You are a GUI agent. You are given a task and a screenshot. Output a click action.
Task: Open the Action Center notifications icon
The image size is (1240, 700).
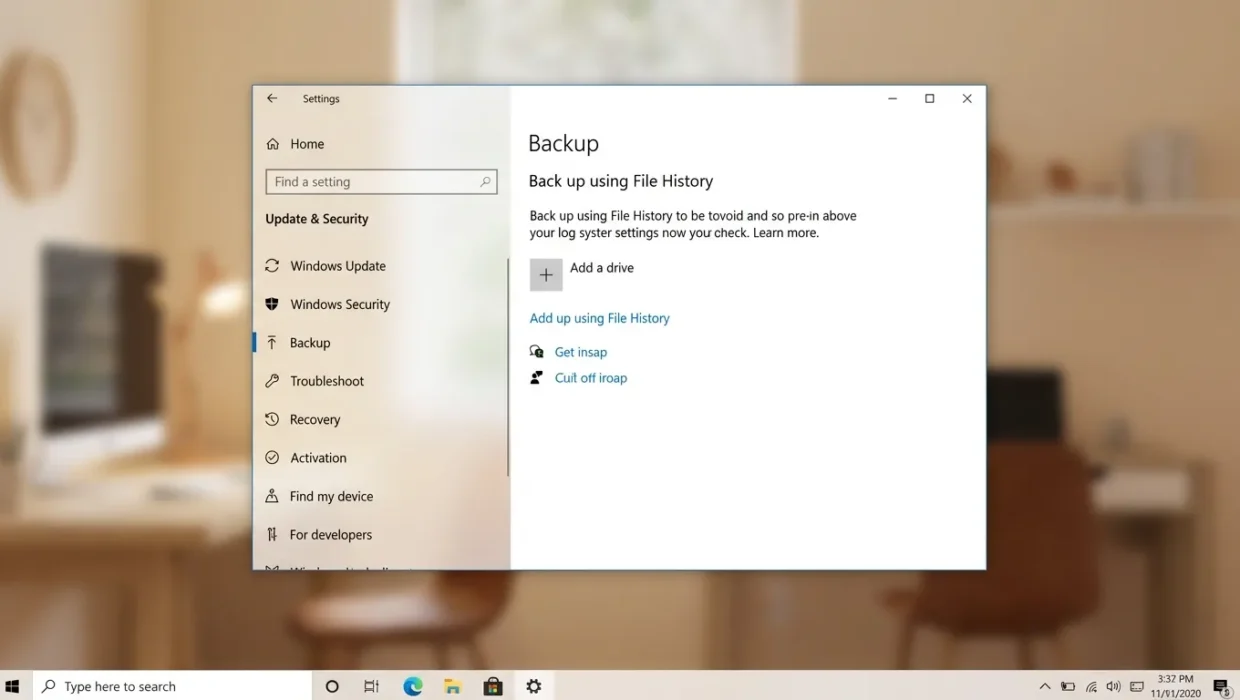[1222, 687]
